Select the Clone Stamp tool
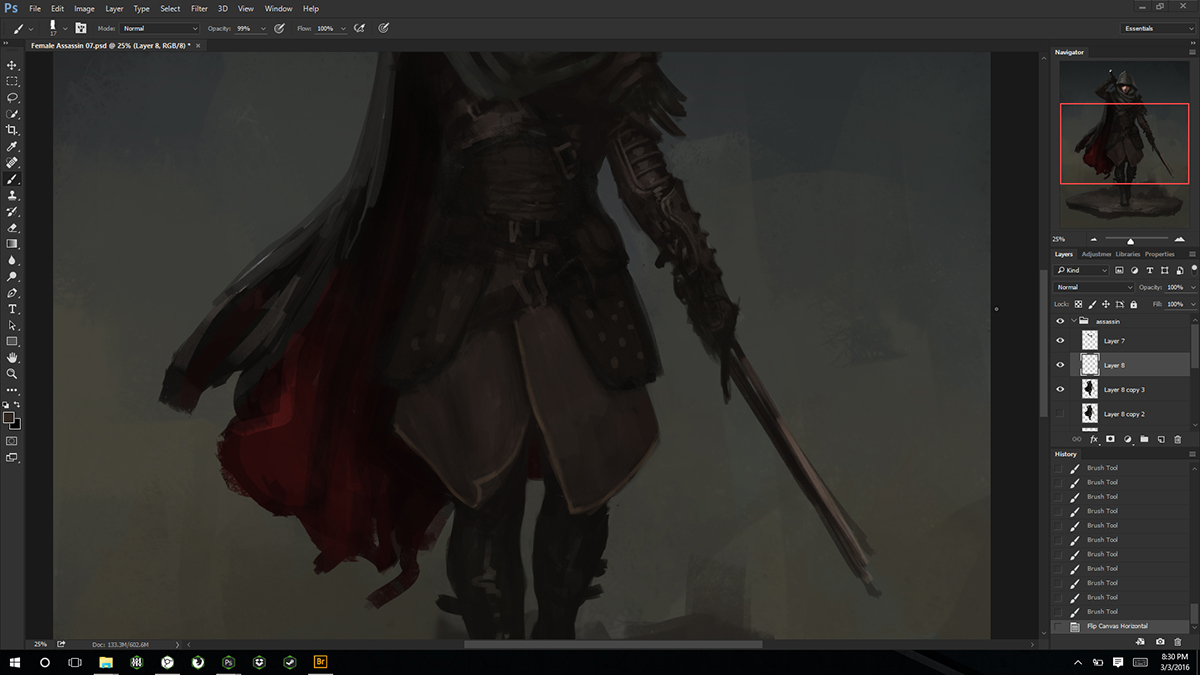This screenshot has width=1200, height=675. click(12, 195)
